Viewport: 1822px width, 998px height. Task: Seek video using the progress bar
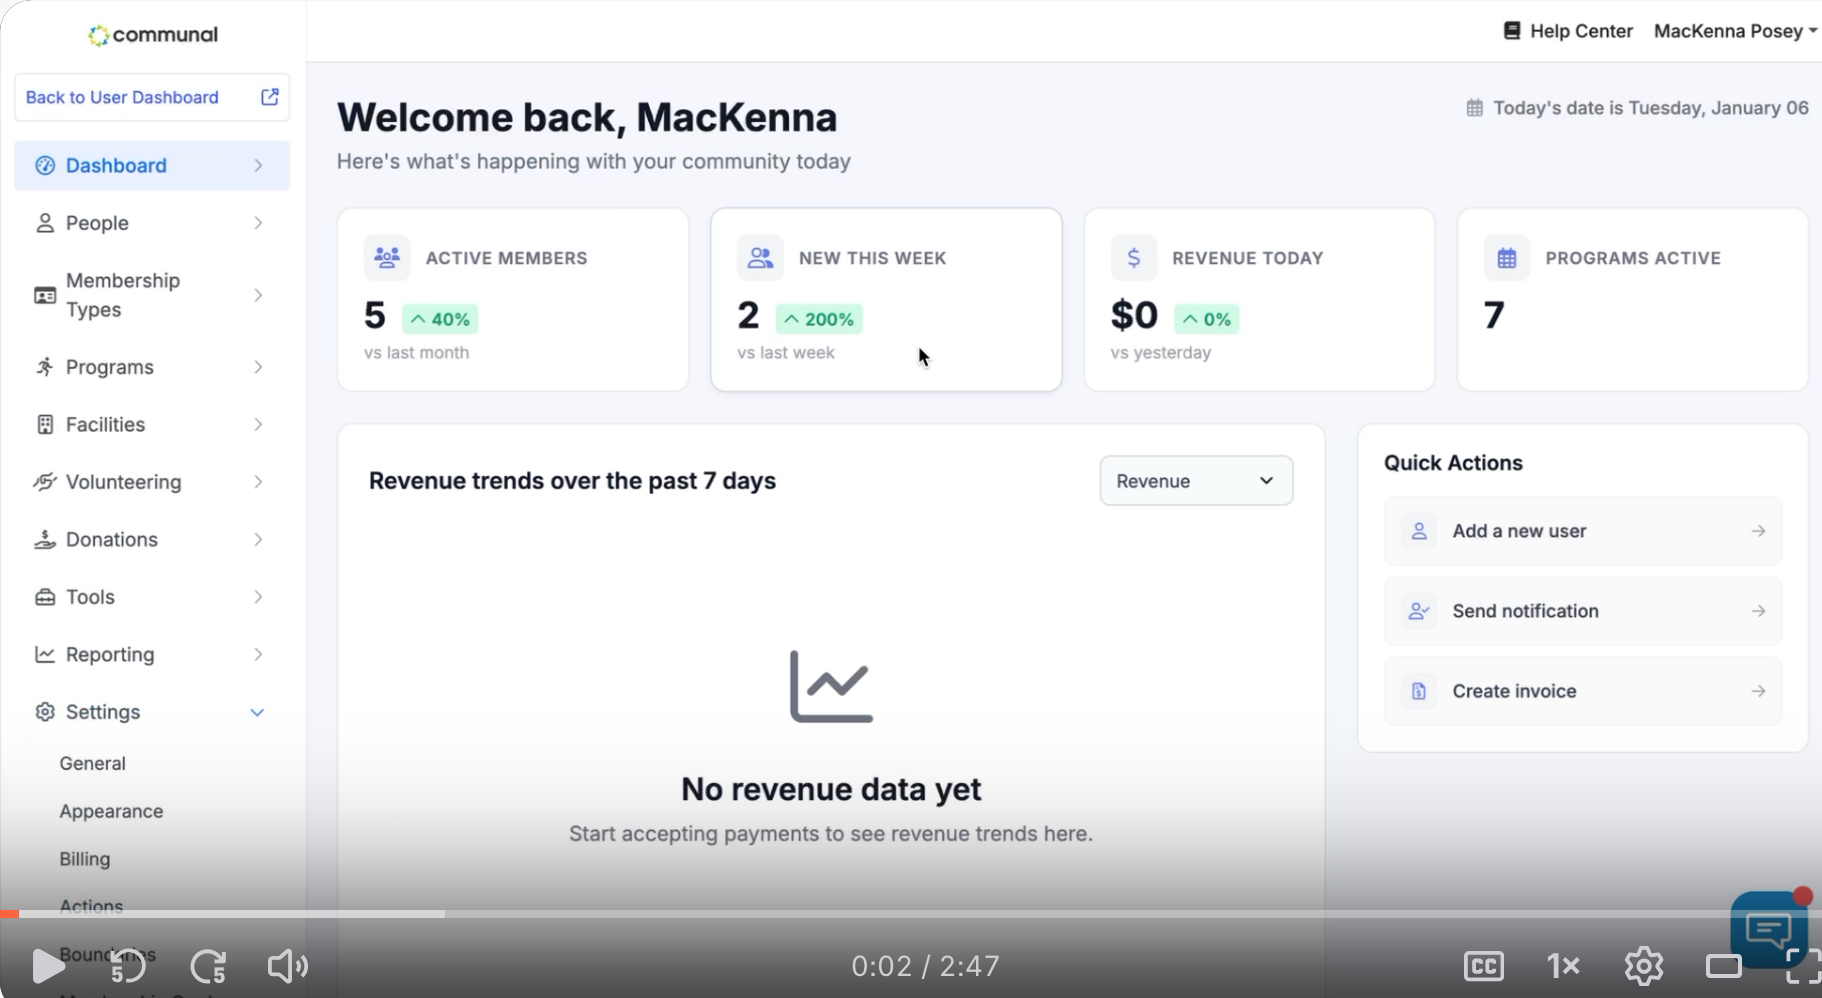(x=911, y=914)
